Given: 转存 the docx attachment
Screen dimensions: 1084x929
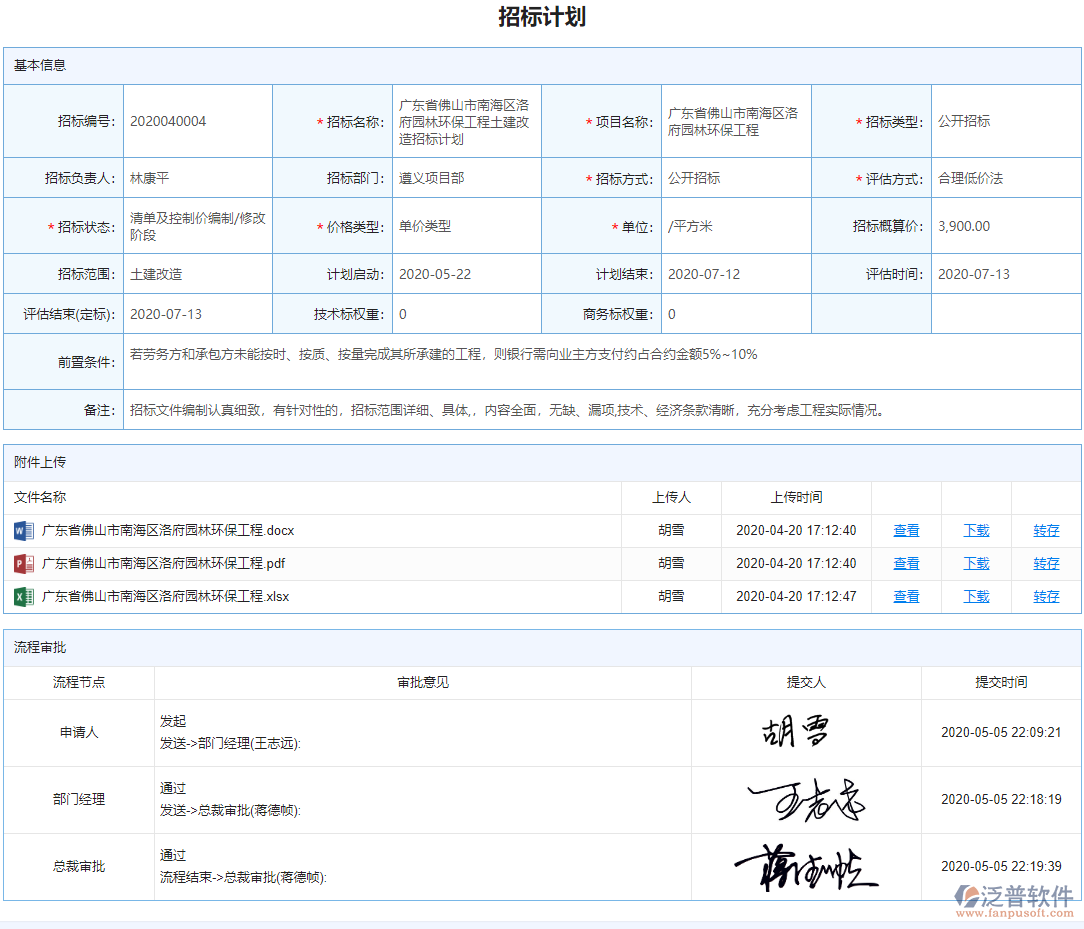Looking at the screenshot, I should pyautogui.click(x=1045, y=530).
